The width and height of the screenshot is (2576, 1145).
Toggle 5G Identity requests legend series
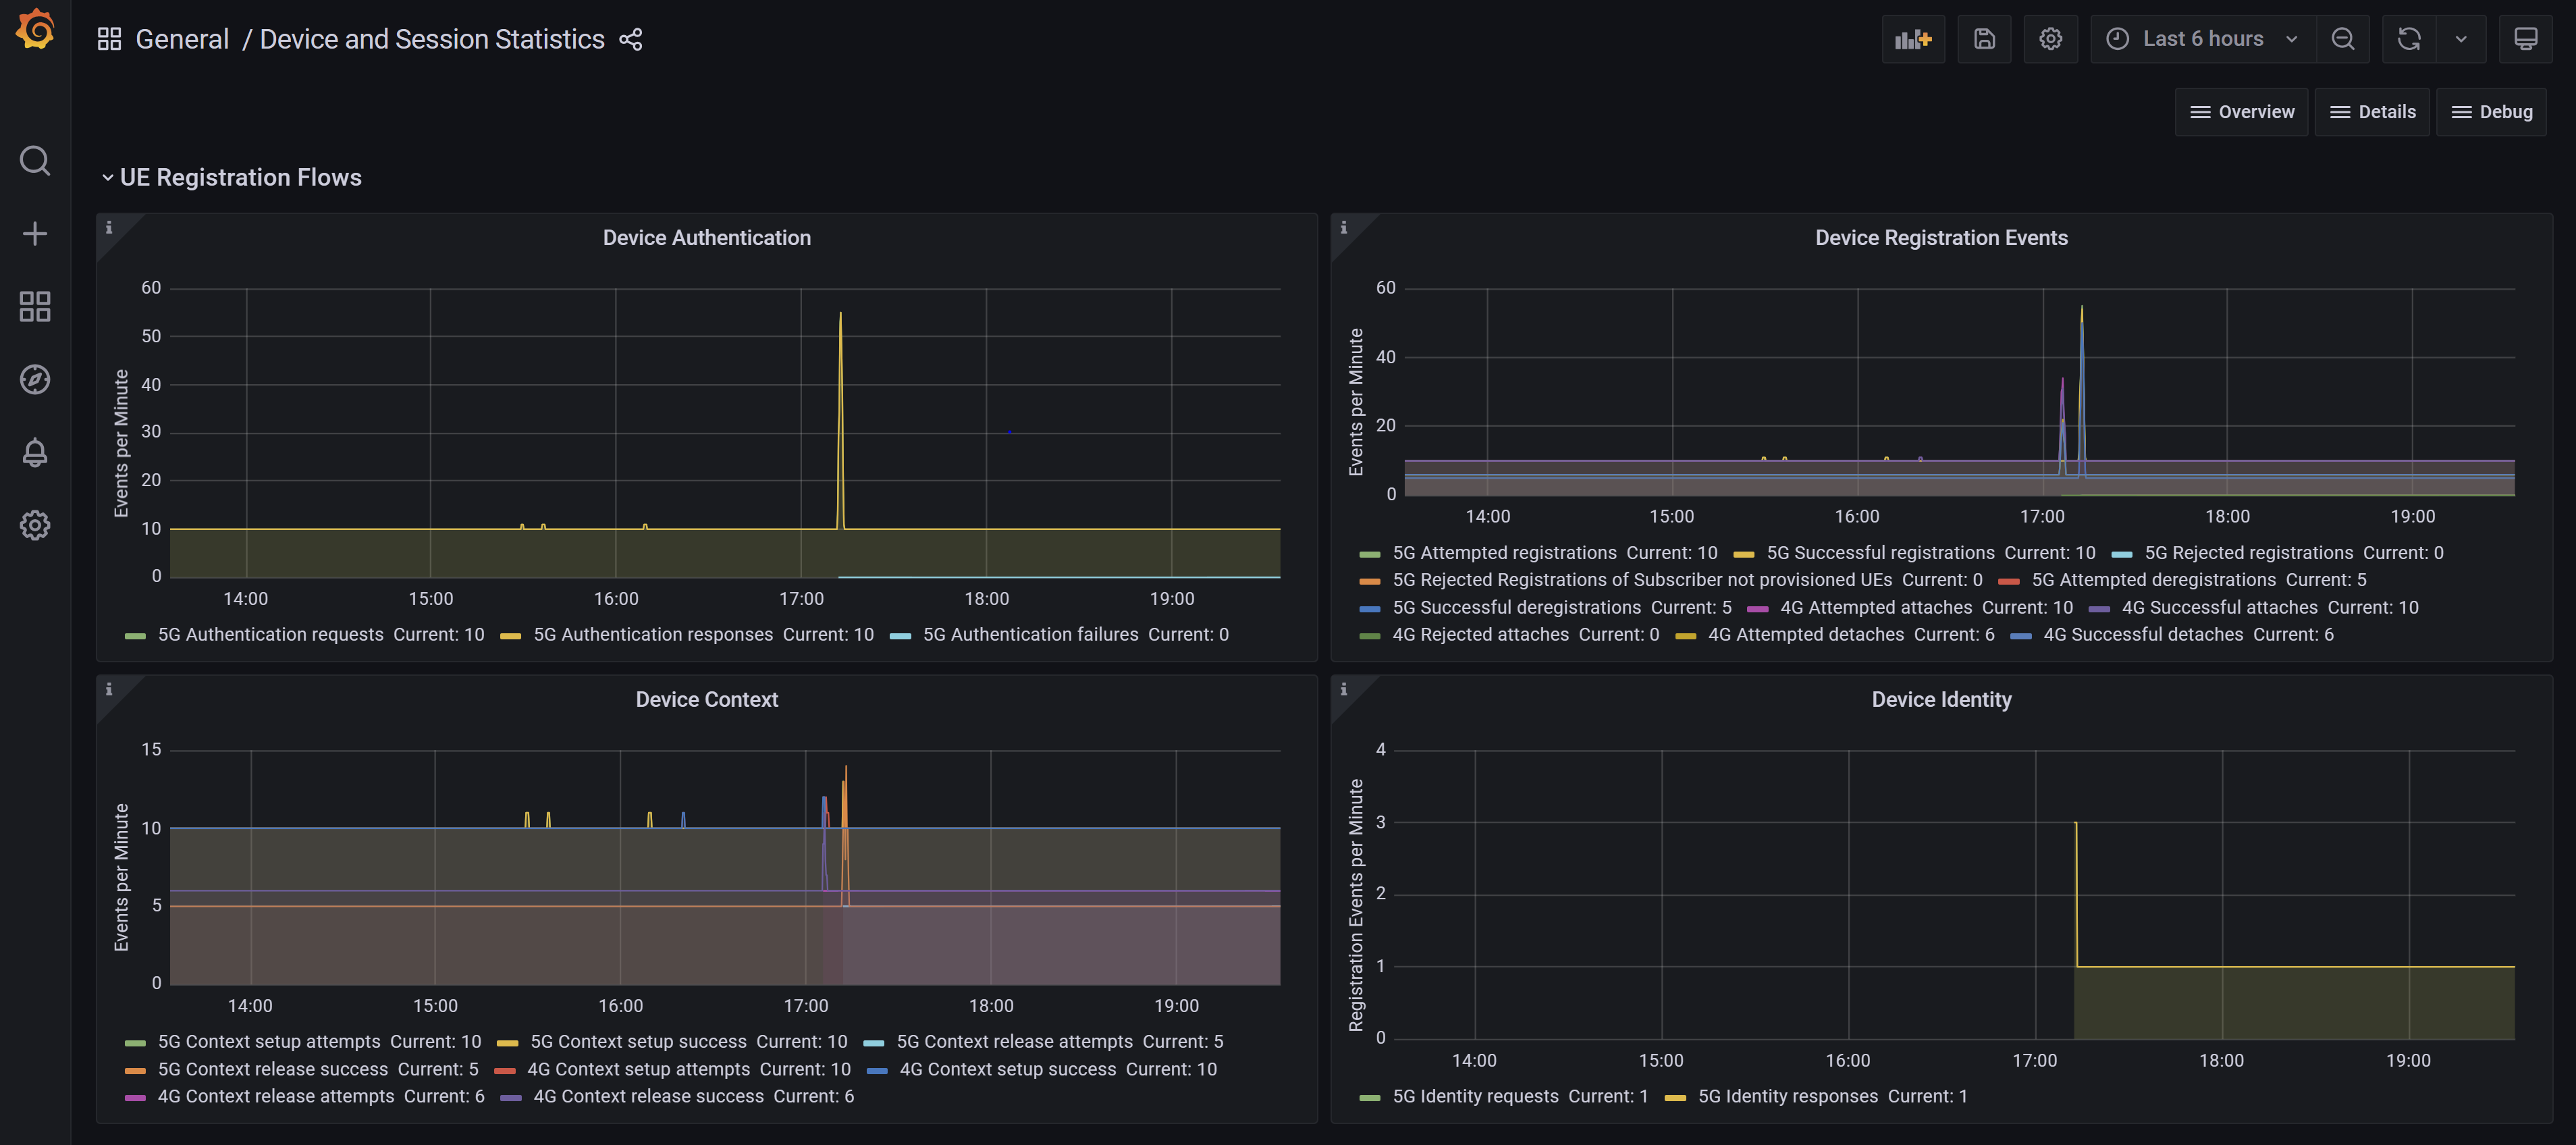[1475, 1096]
